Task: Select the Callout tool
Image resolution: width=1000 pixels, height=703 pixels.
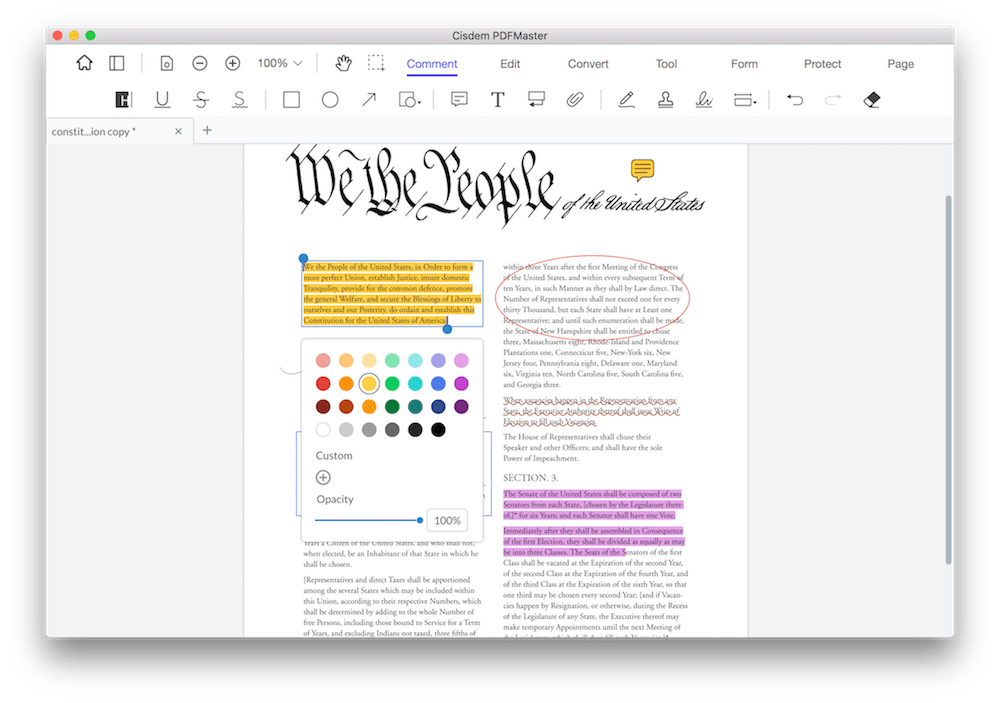Action: point(536,100)
